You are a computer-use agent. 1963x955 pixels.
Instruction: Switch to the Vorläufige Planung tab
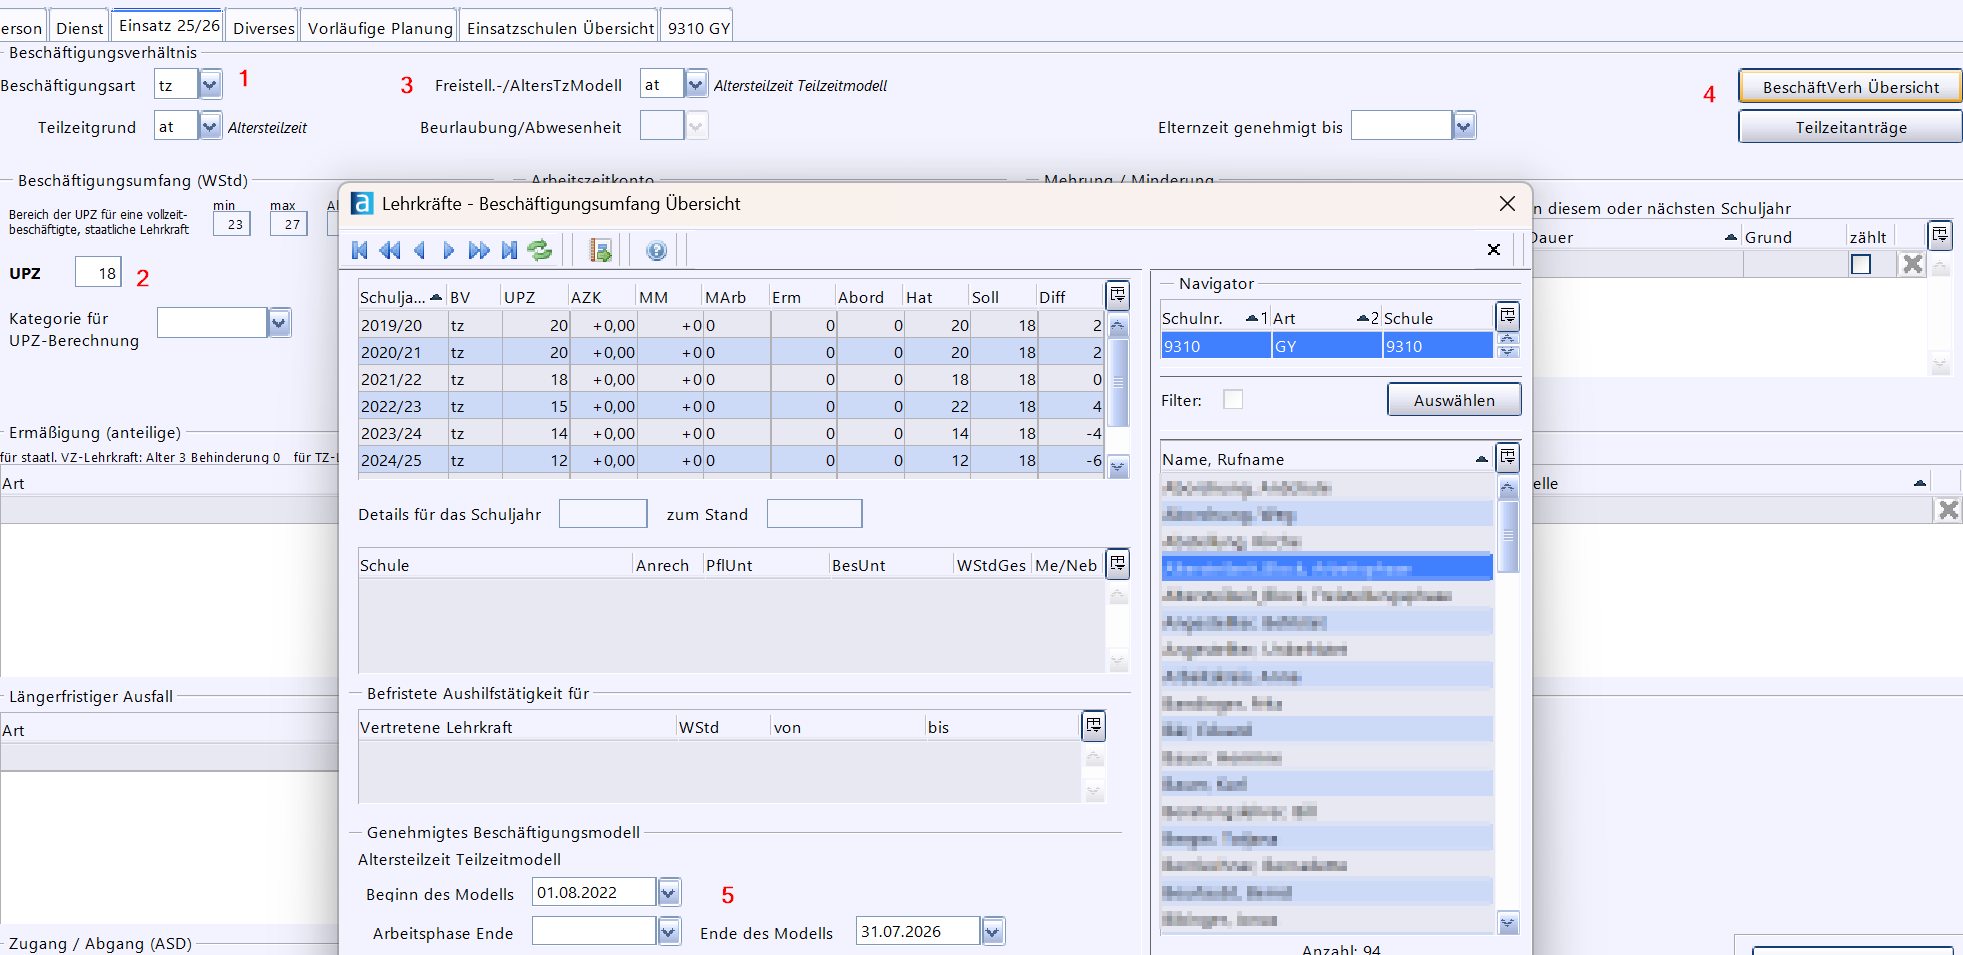(x=380, y=28)
